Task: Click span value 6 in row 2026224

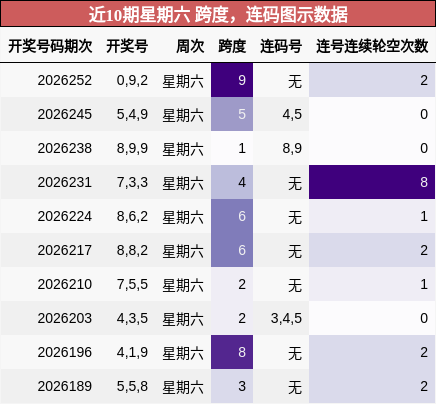Action: tap(232, 216)
